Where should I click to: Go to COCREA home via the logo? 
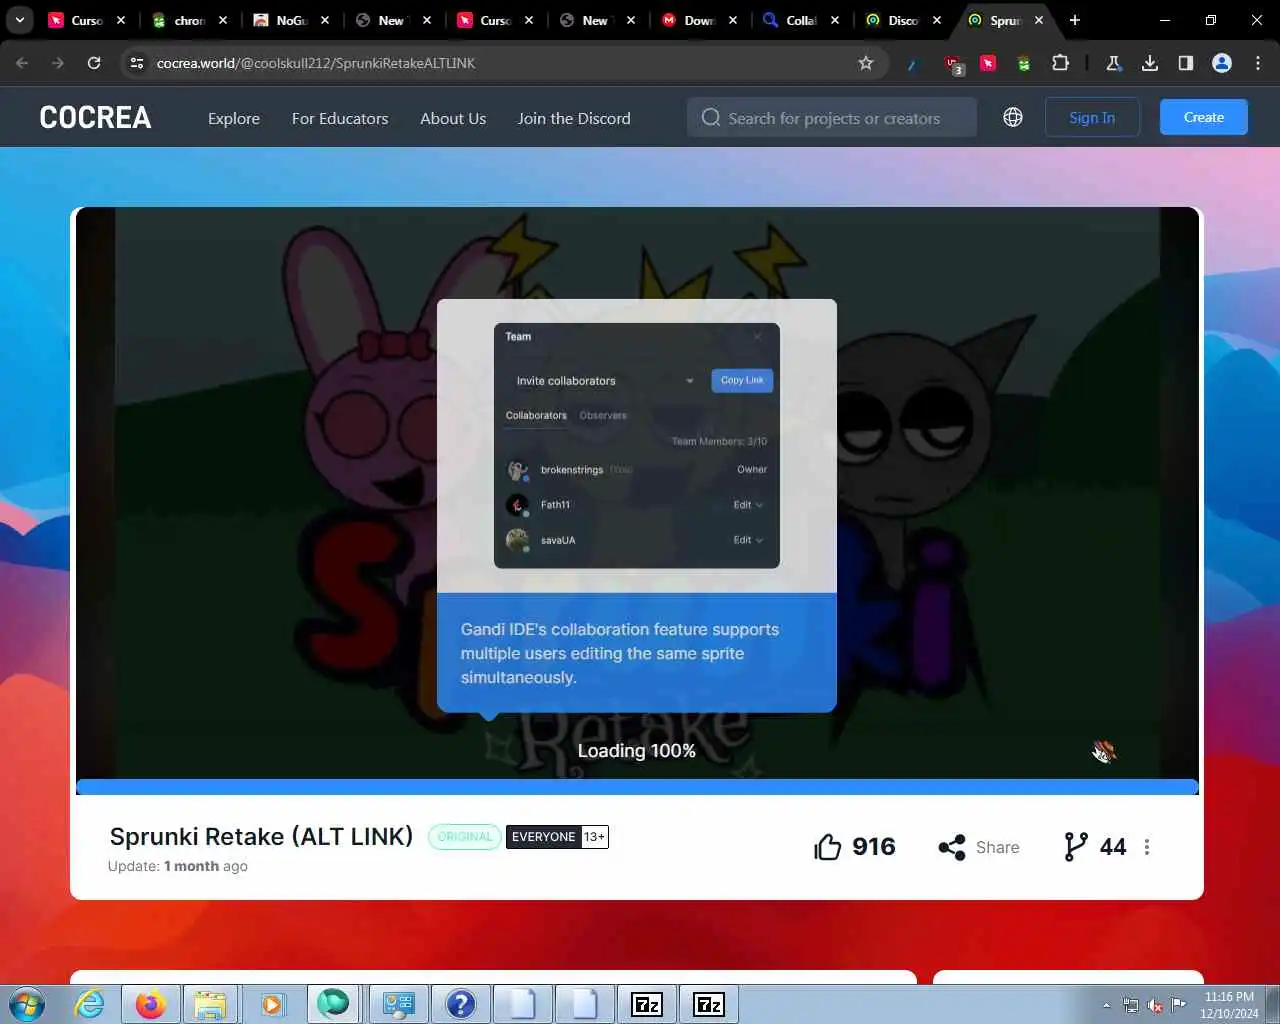(x=95, y=118)
